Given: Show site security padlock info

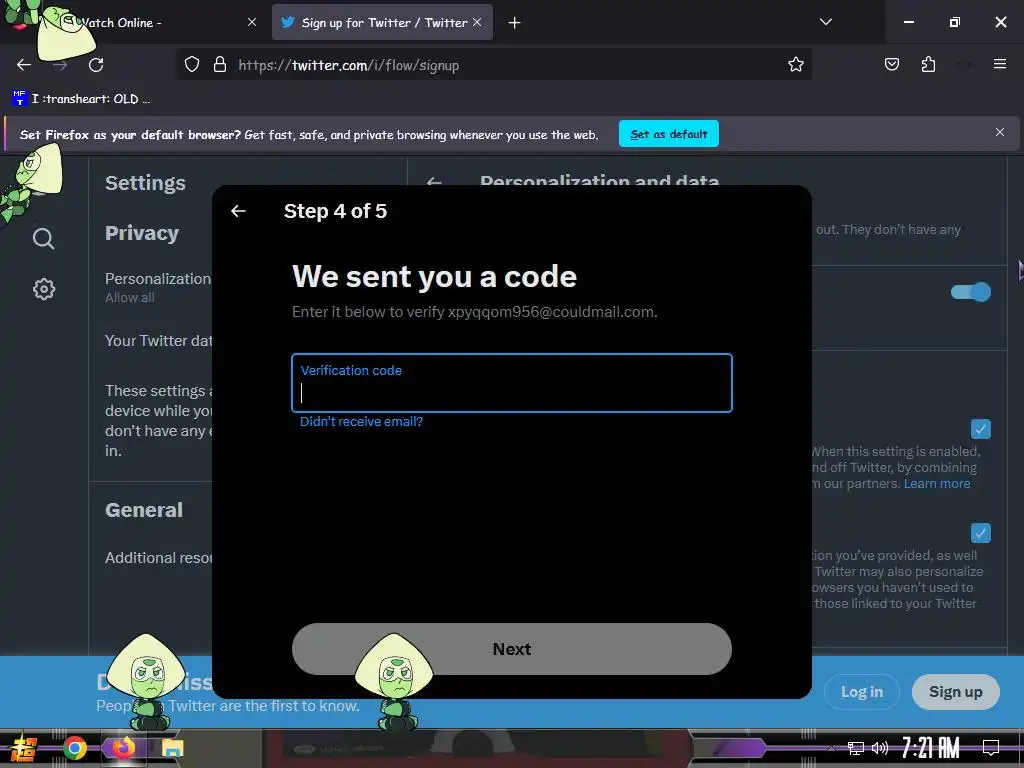Looking at the screenshot, I should (220, 65).
